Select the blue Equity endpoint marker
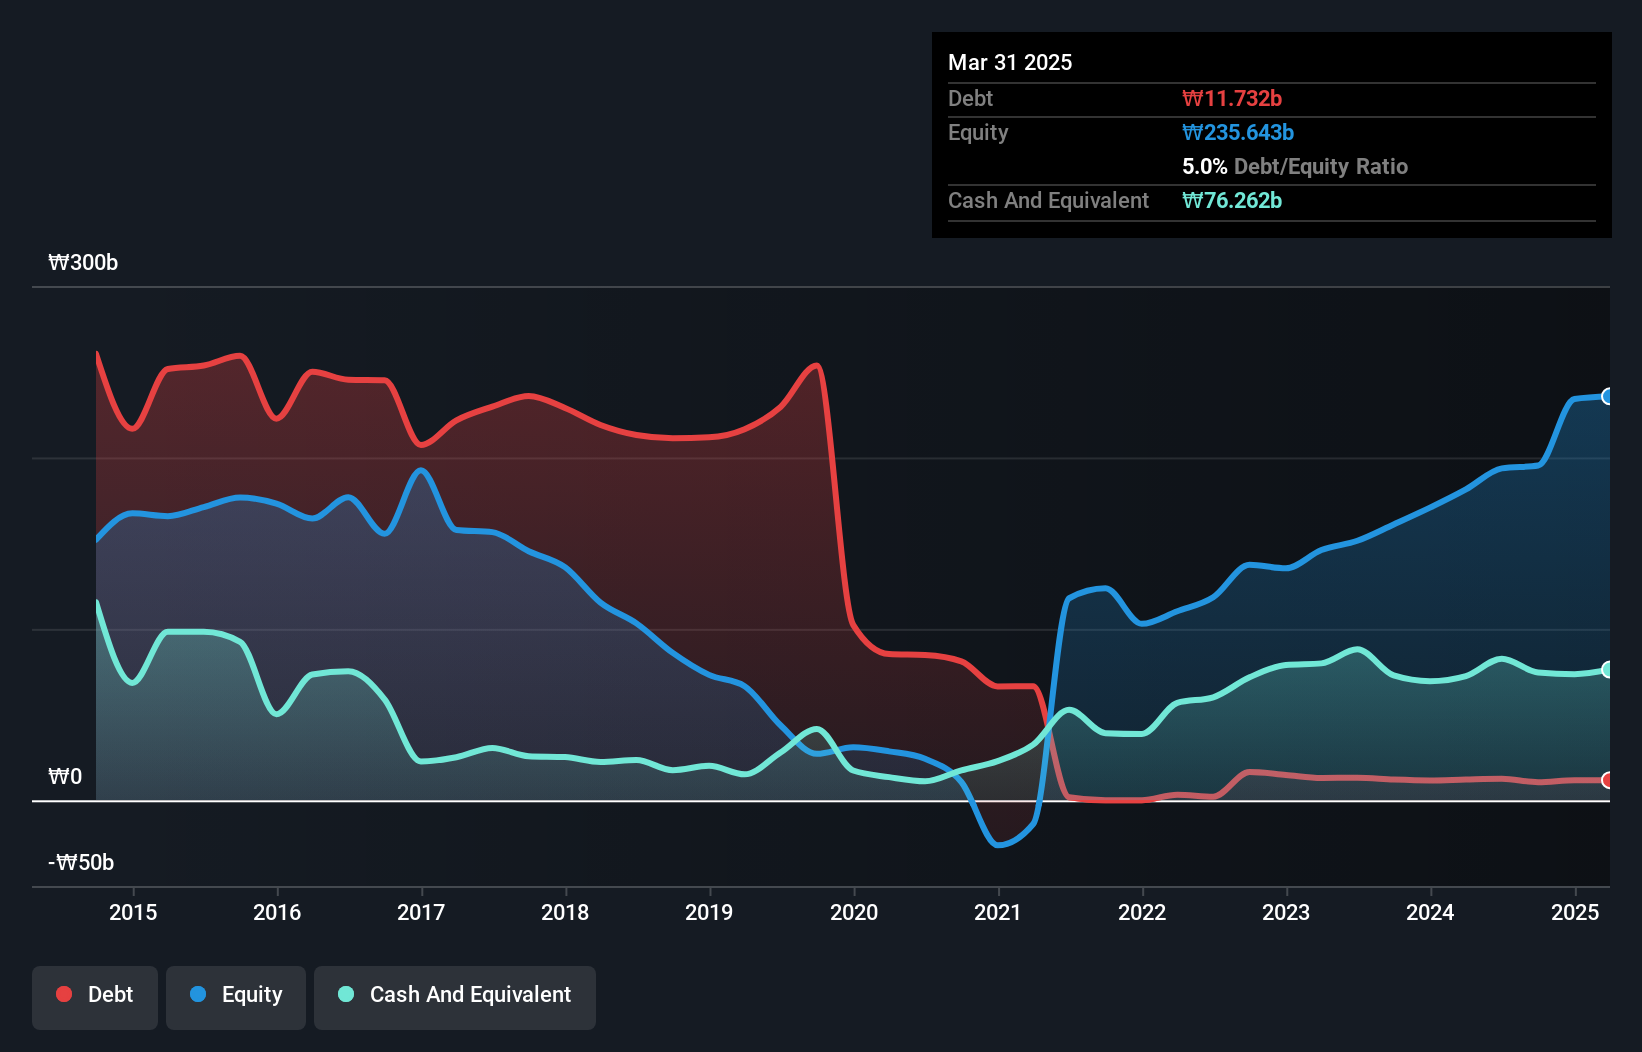The image size is (1642, 1052). click(x=1608, y=397)
